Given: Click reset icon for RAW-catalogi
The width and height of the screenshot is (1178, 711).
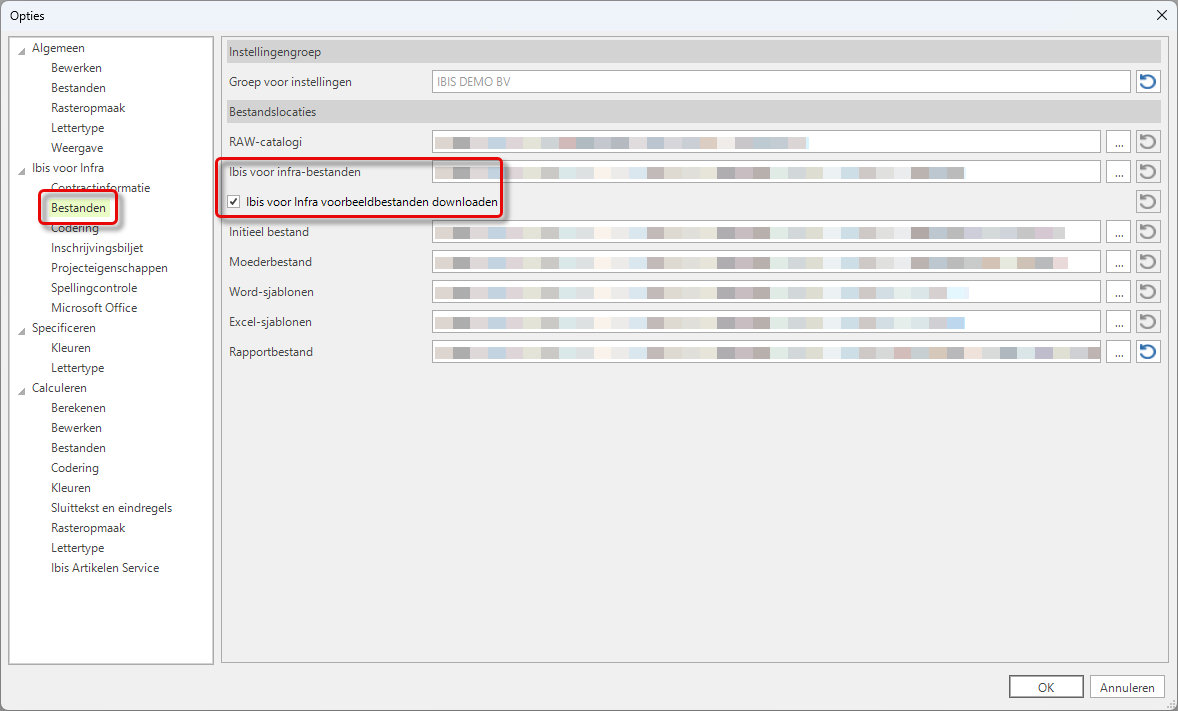Looking at the screenshot, I should (1148, 142).
